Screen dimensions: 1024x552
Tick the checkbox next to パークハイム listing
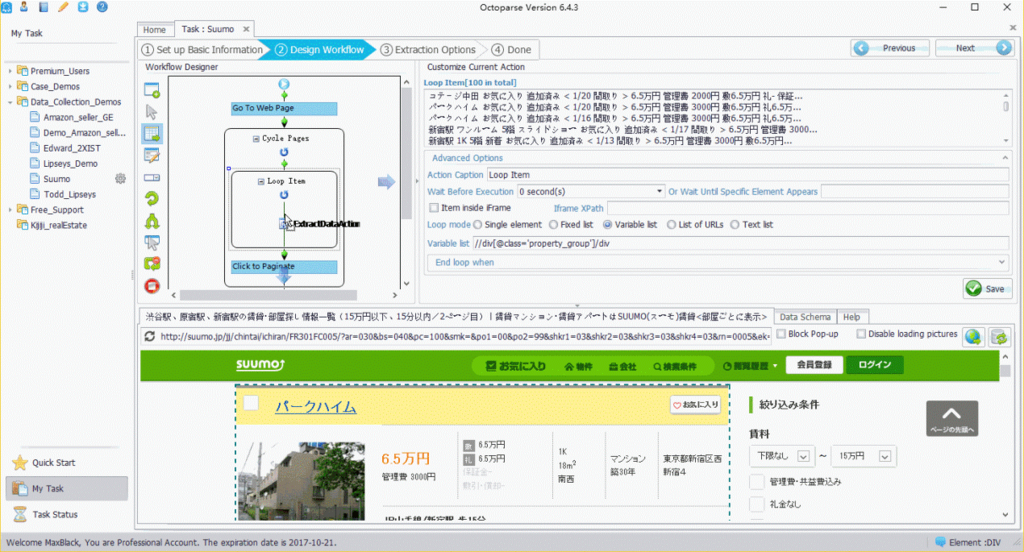[251, 404]
